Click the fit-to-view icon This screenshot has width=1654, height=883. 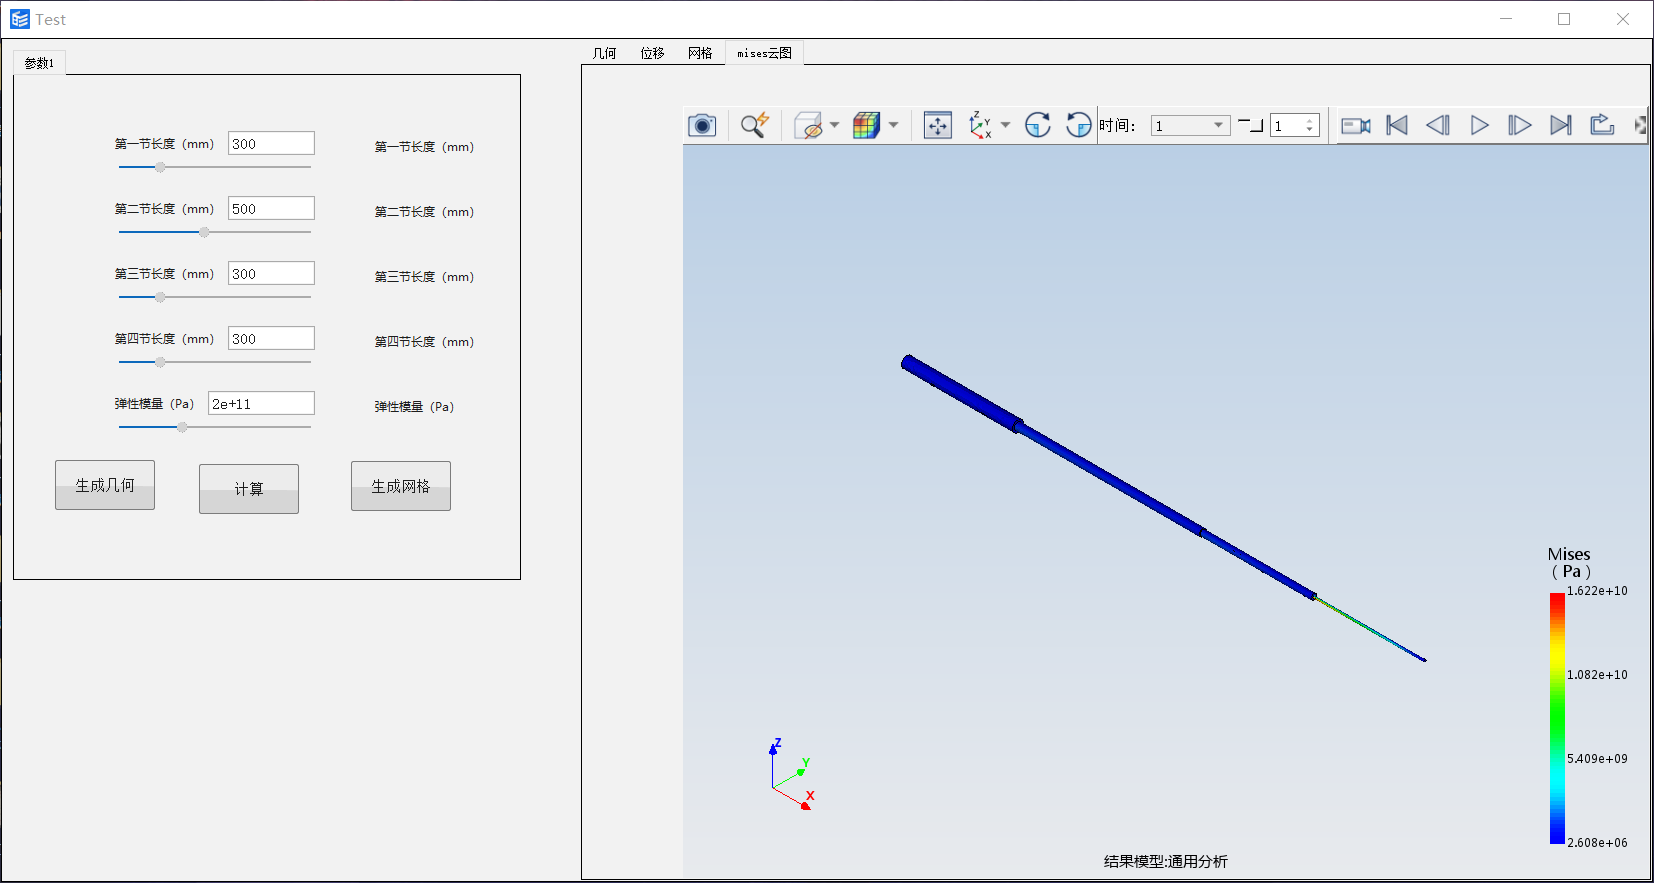point(937,125)
